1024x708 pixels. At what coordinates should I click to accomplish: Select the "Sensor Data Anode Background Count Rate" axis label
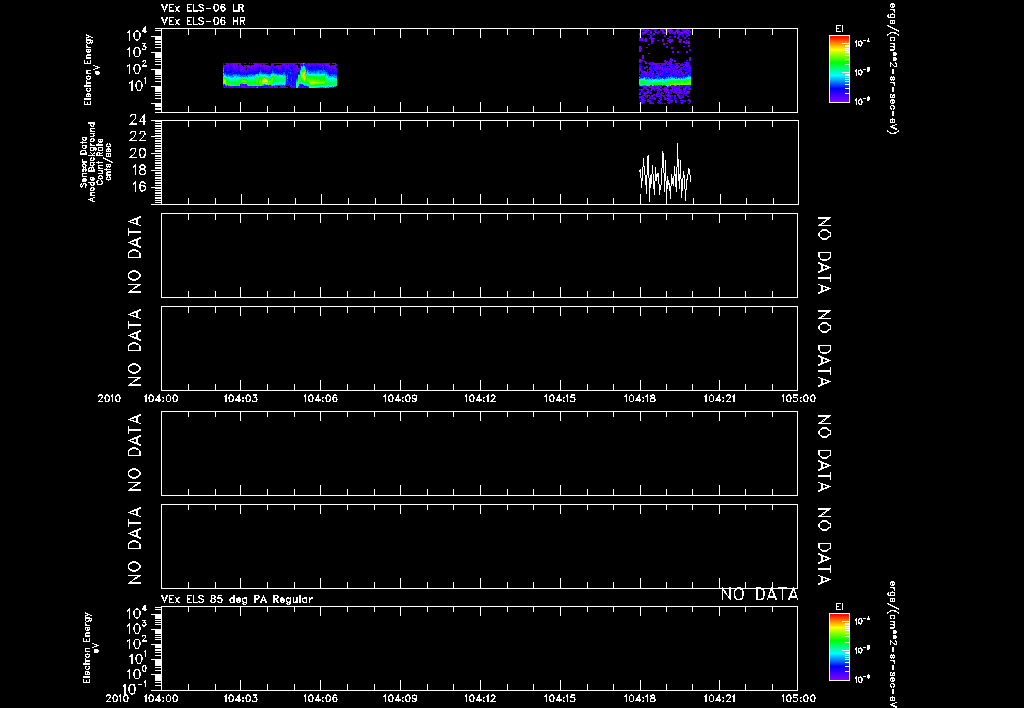click(95, 162)
